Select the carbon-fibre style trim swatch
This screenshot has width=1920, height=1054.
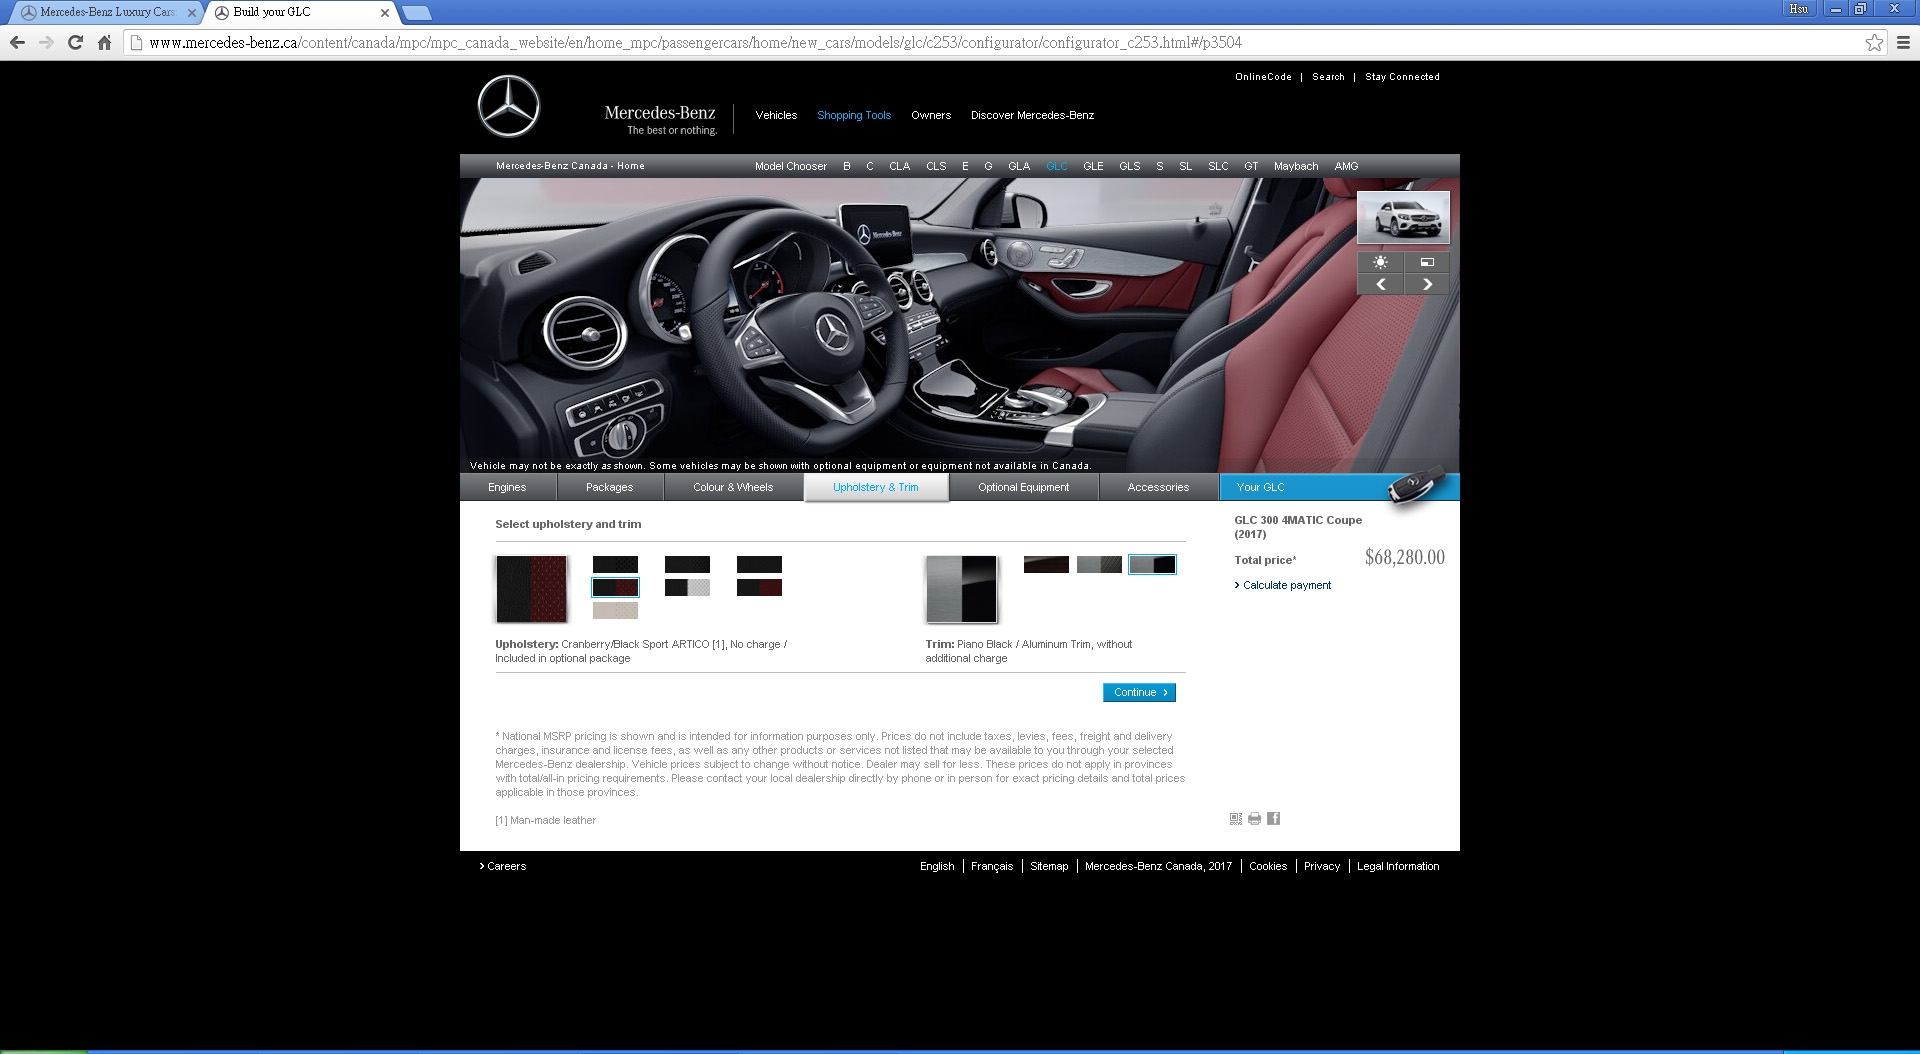[x=1099, y=565]
